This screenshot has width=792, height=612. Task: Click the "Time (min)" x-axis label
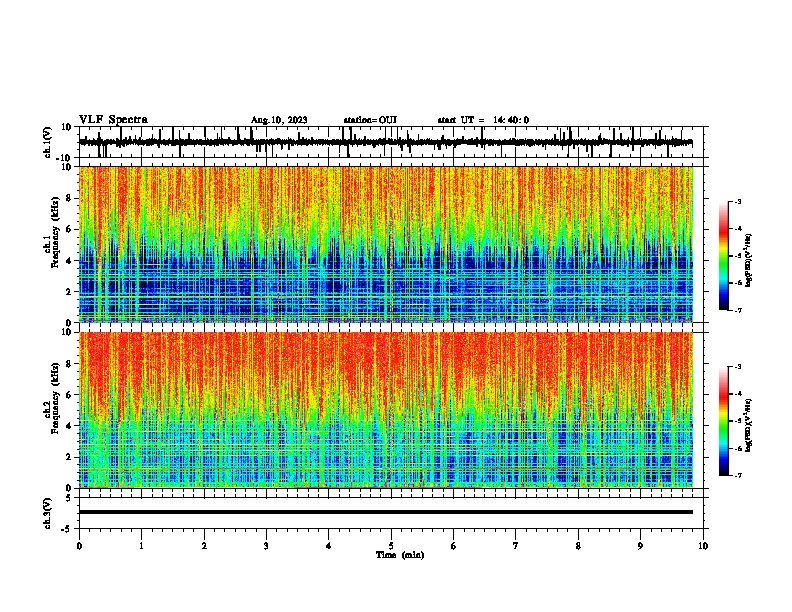click(400, 555)
